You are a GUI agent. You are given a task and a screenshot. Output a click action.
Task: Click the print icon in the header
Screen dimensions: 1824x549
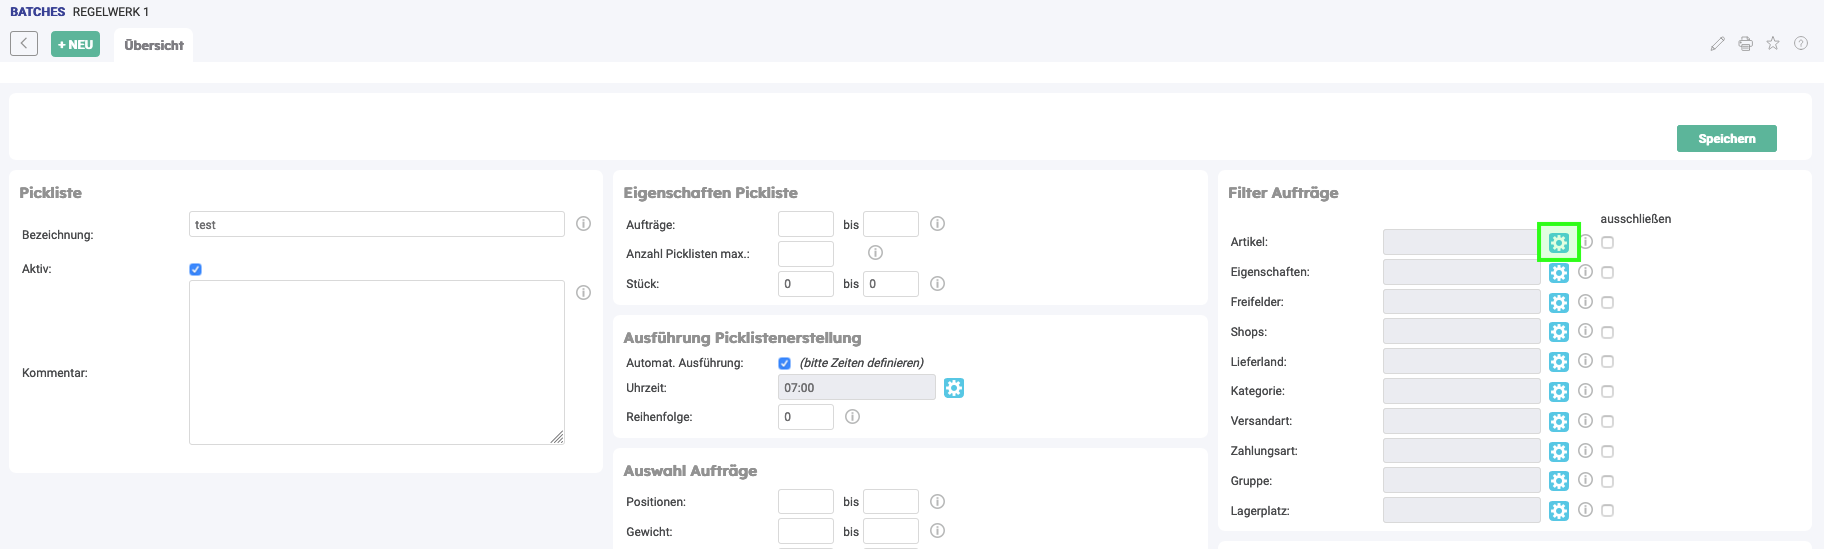point(1745,44)
